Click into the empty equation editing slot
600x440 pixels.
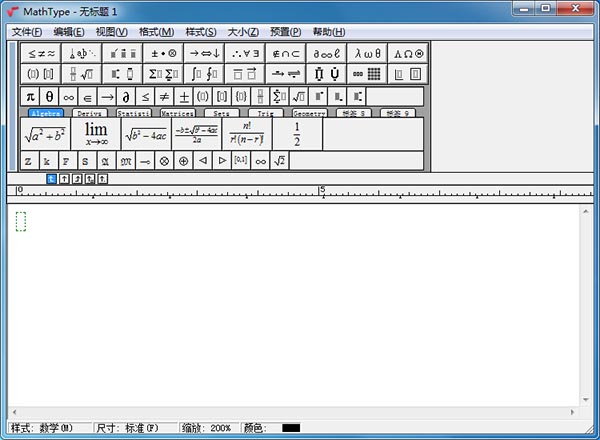(x=21, y=221)
